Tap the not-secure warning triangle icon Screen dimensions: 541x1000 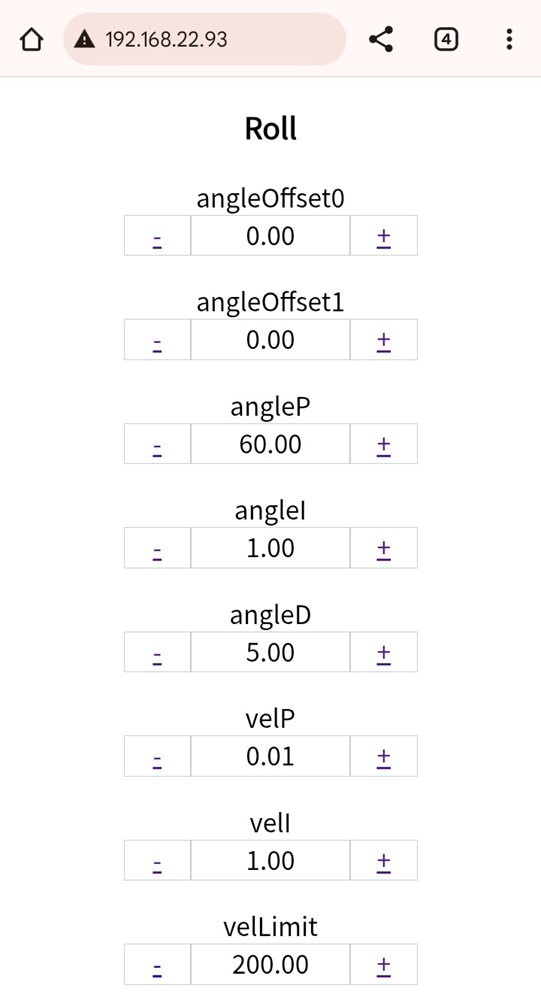pos(84,40)
